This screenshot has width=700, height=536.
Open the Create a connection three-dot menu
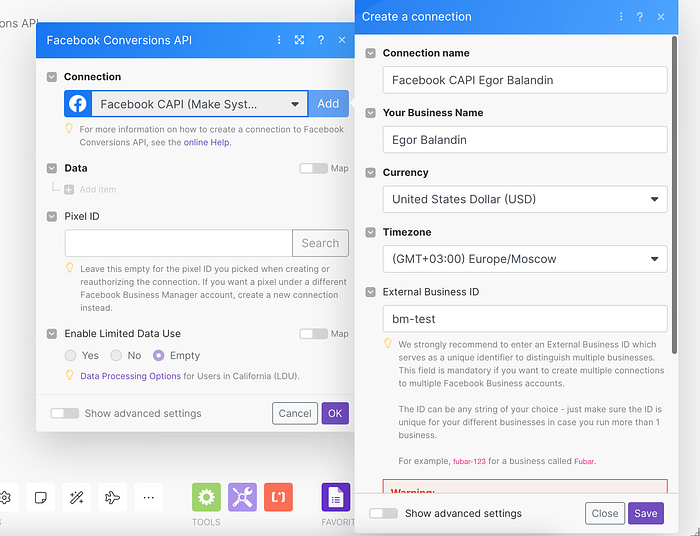click(621, 17)
